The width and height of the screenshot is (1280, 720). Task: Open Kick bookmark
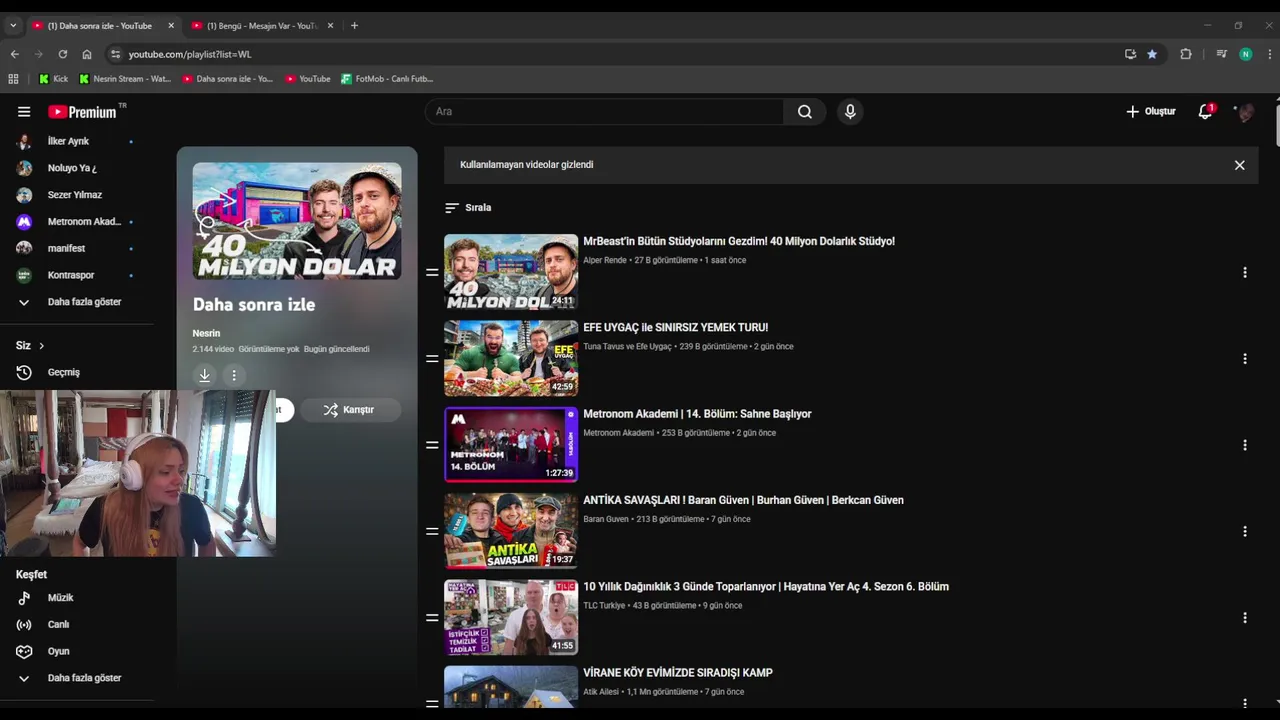(54, 79)
